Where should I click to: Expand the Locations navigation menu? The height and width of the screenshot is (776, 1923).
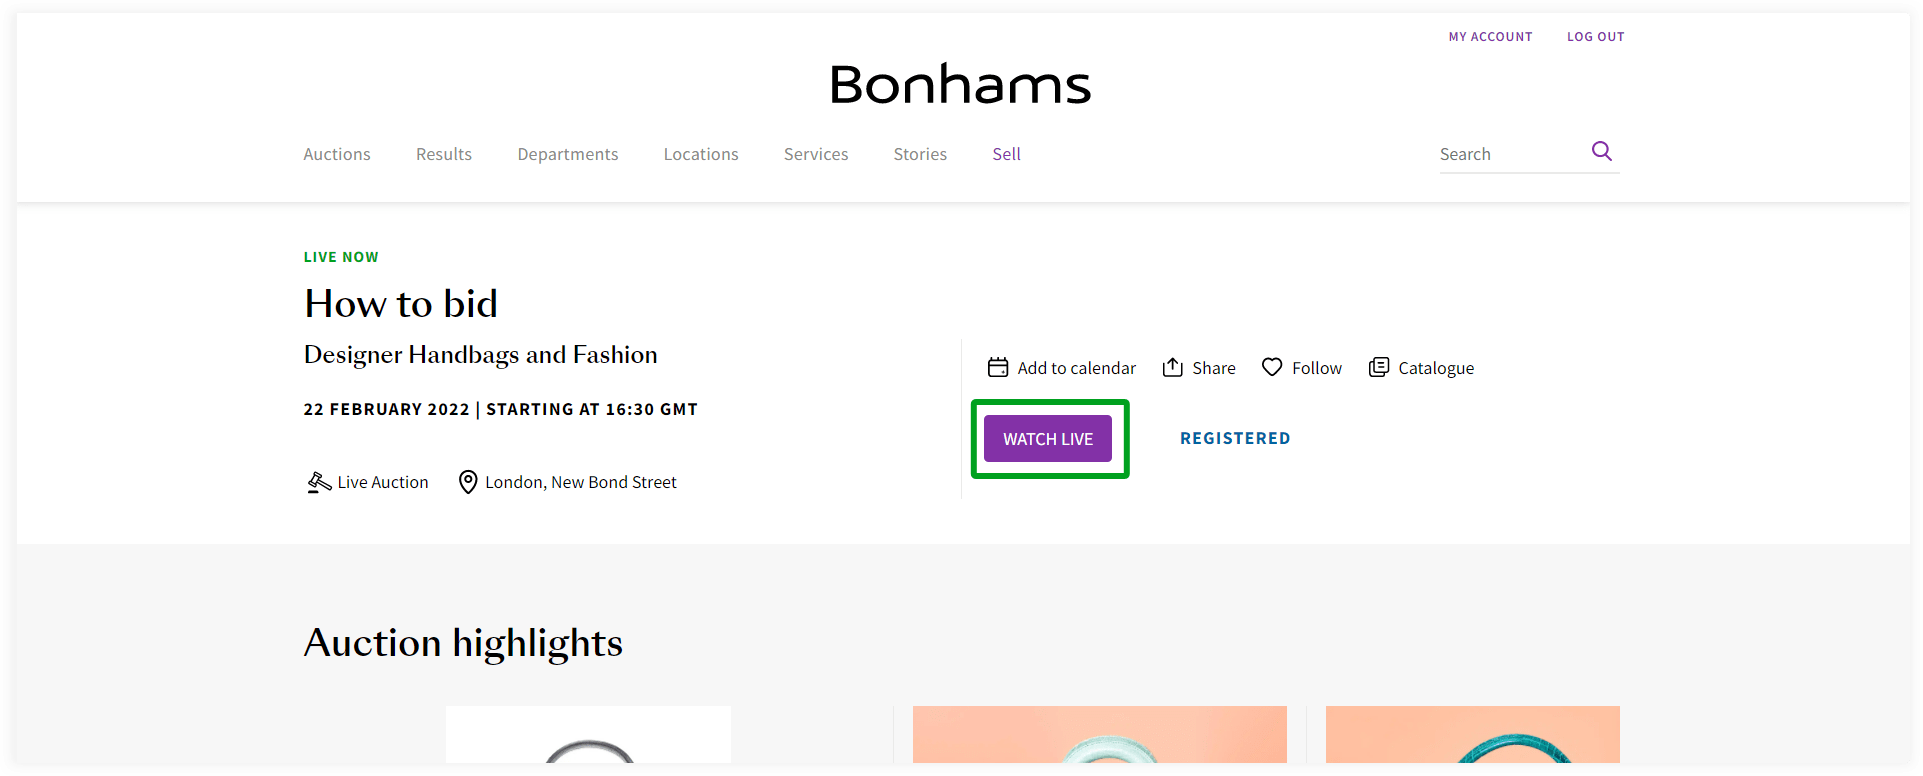pyautogui.click(x=701, y=154)
